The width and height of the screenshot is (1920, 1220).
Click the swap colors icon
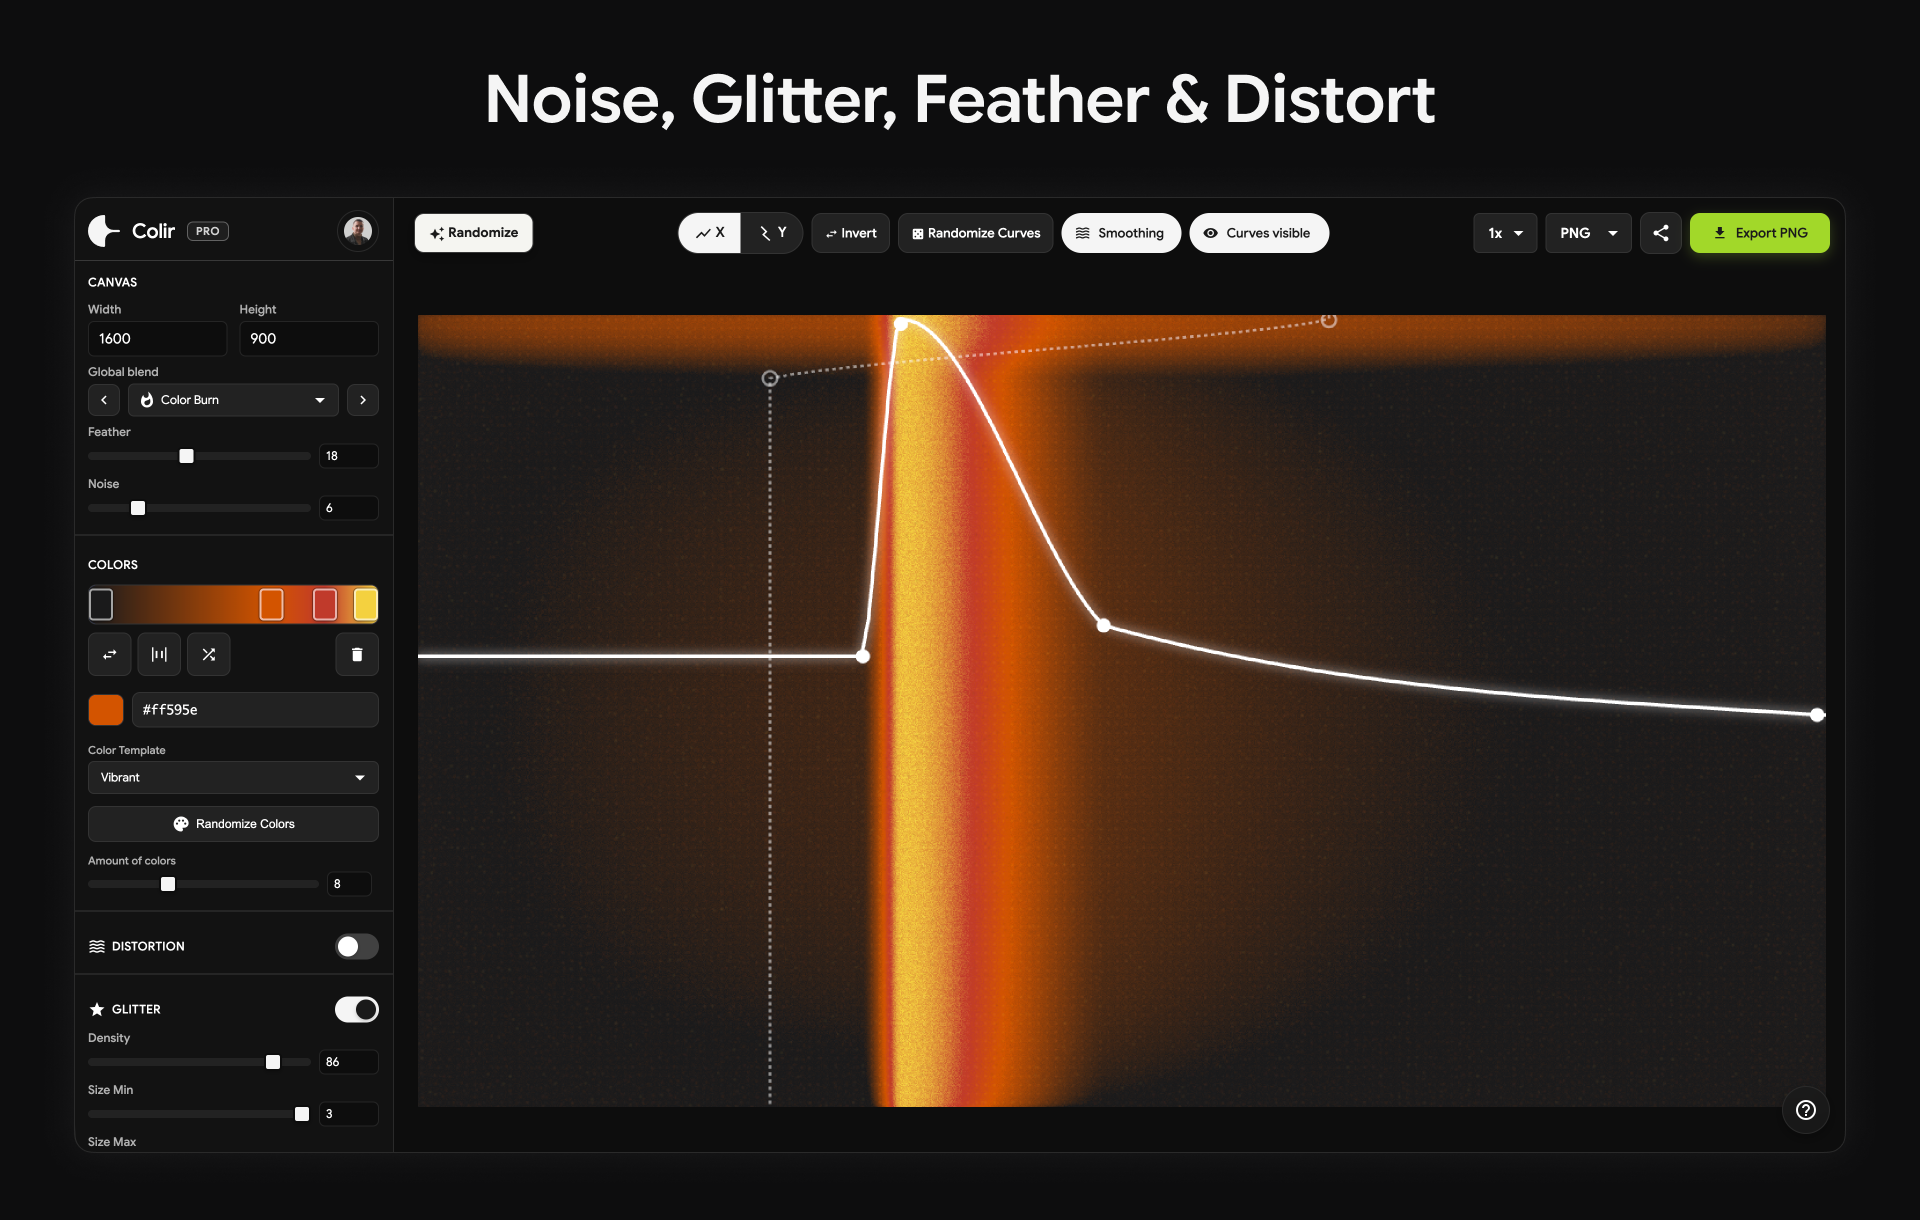point(109,654)
